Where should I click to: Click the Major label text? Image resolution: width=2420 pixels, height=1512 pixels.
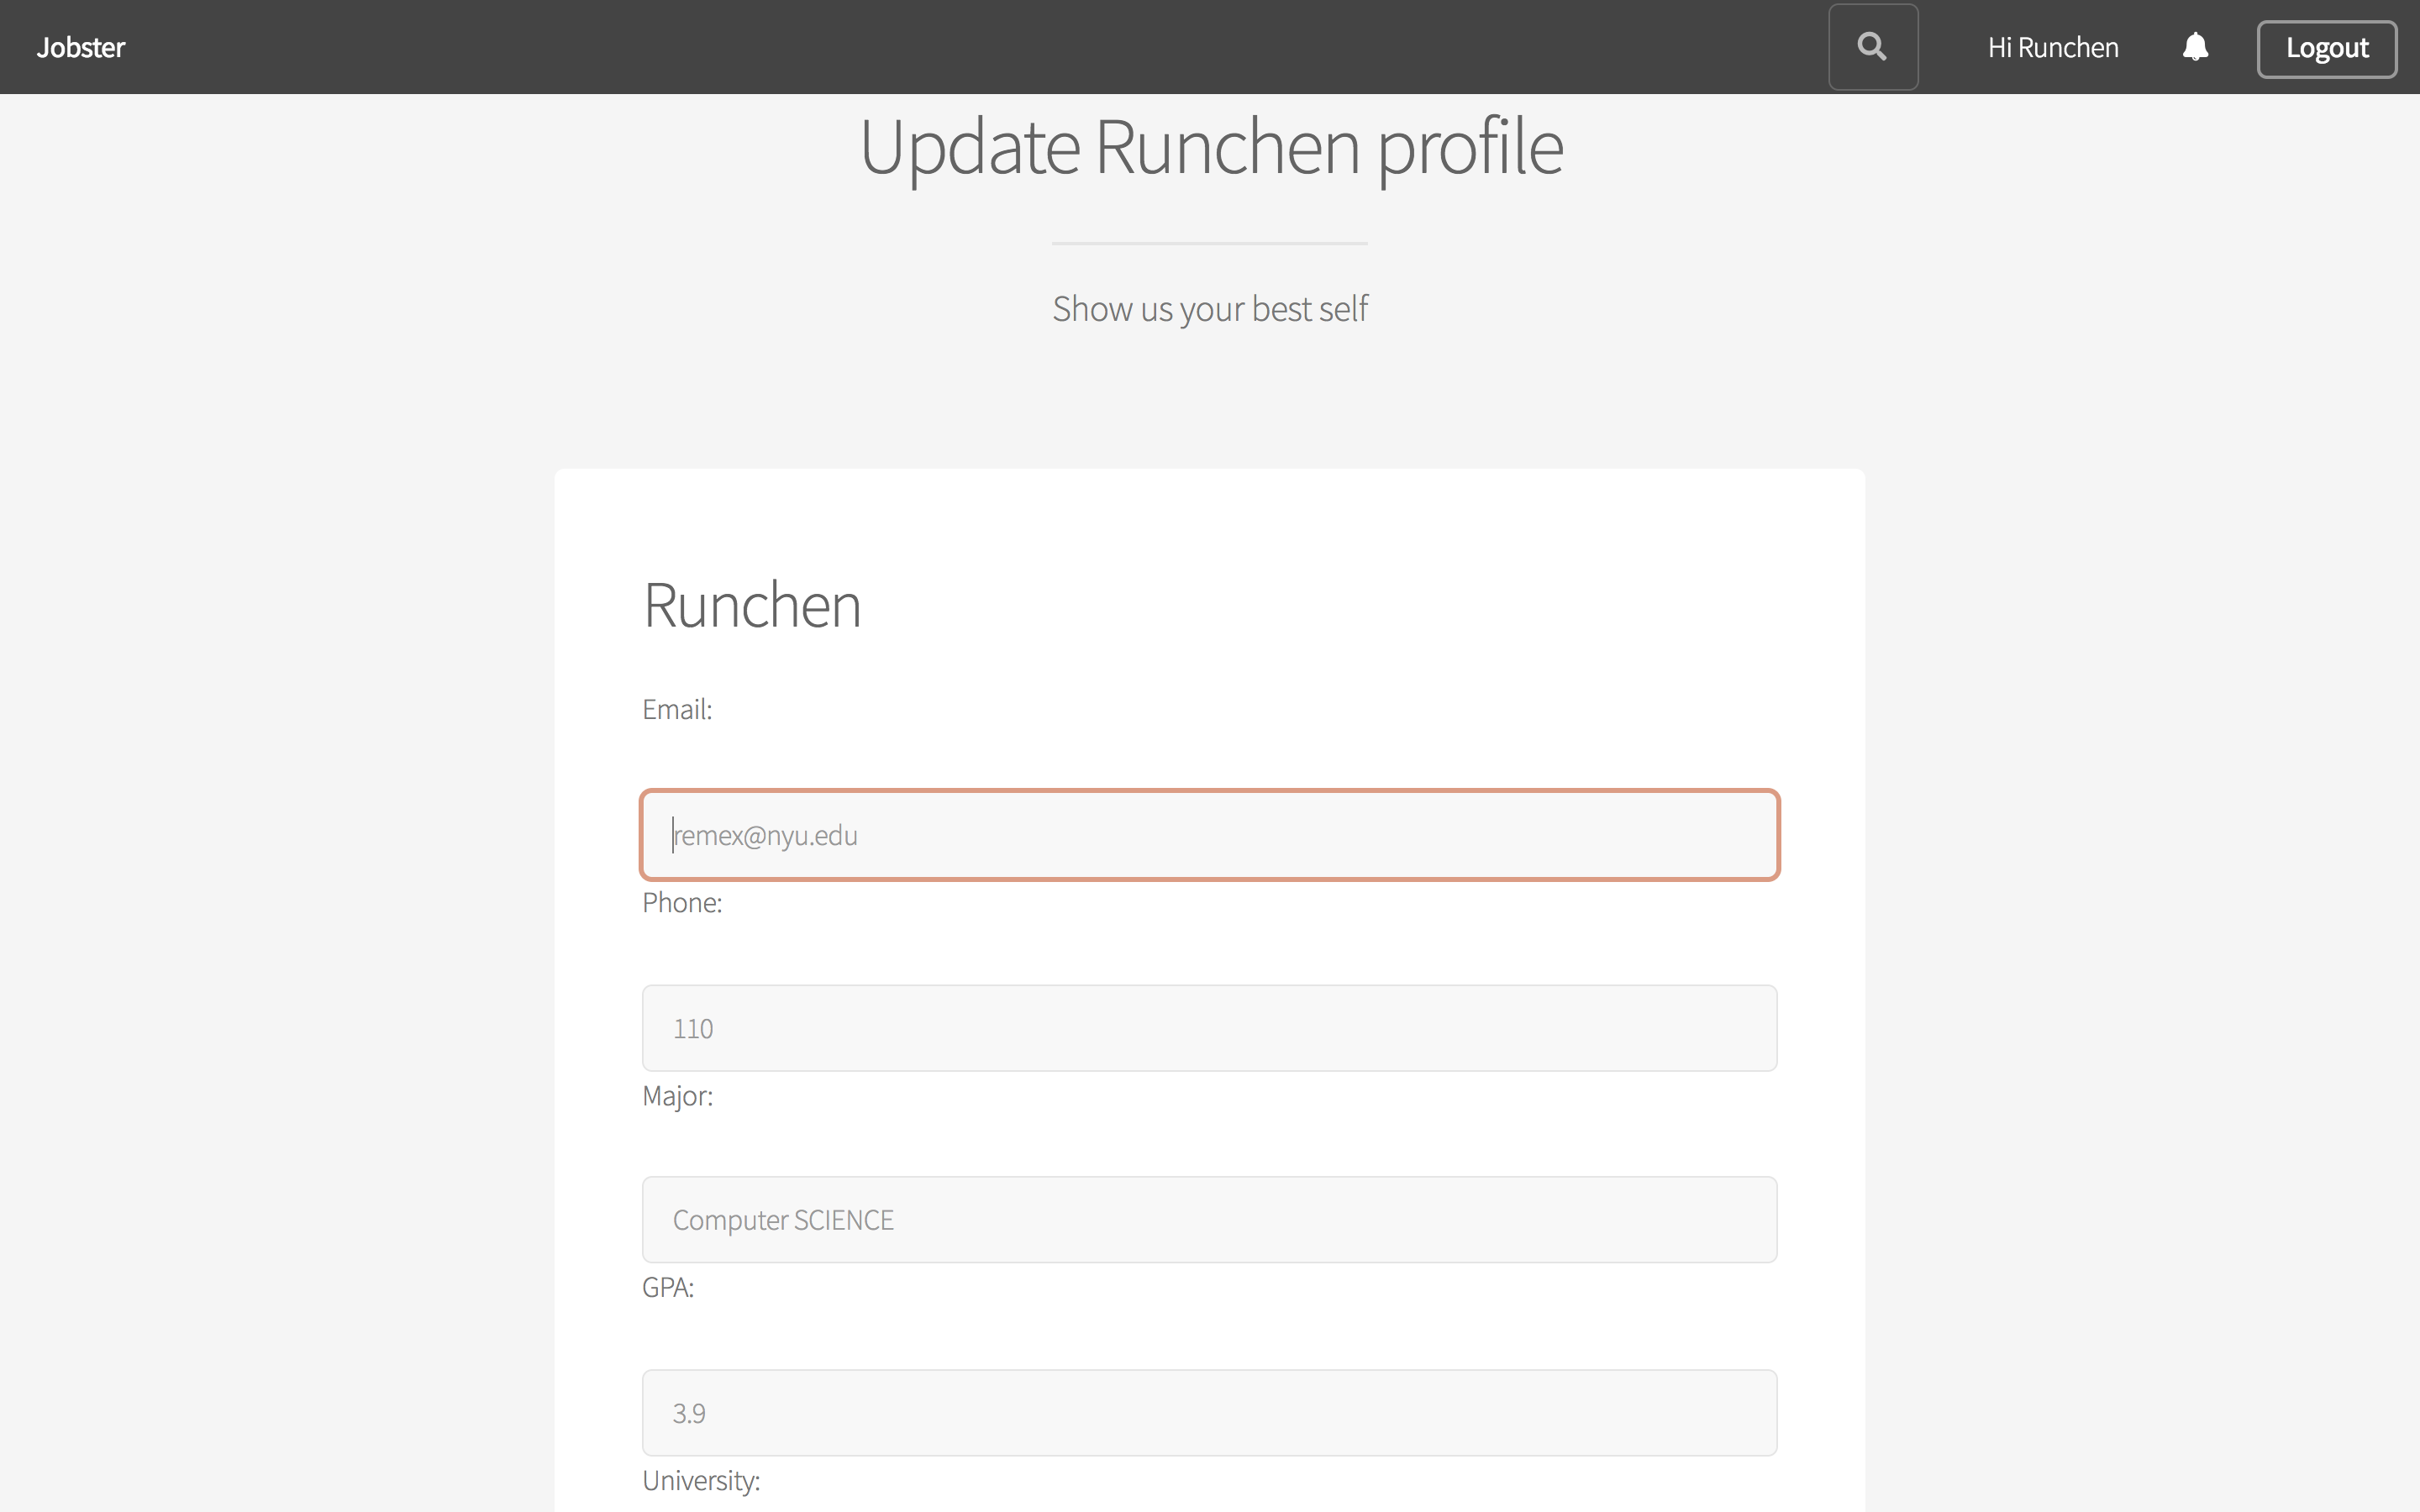pyautogui.click(x=678, y=1095)
